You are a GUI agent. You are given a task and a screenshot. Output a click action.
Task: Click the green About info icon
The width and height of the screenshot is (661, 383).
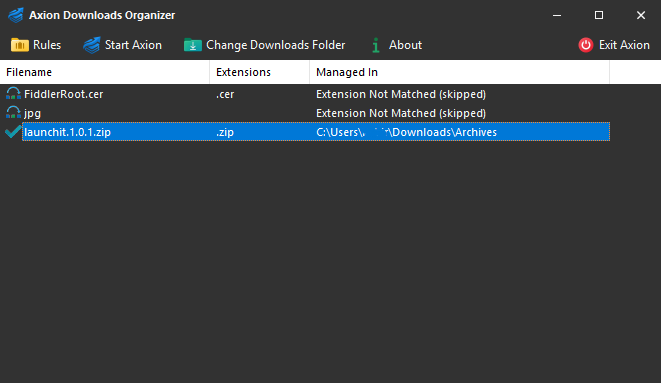(376, 45)
